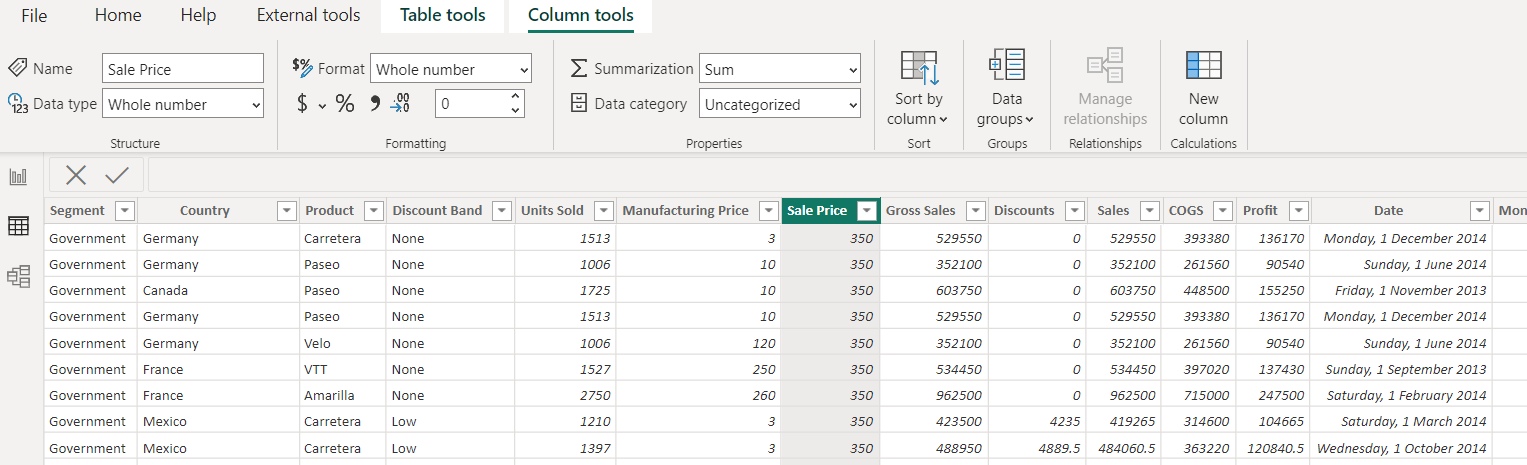Click the column Name input field
Viewport: 1527px width, 465px height.
point(183,69)
